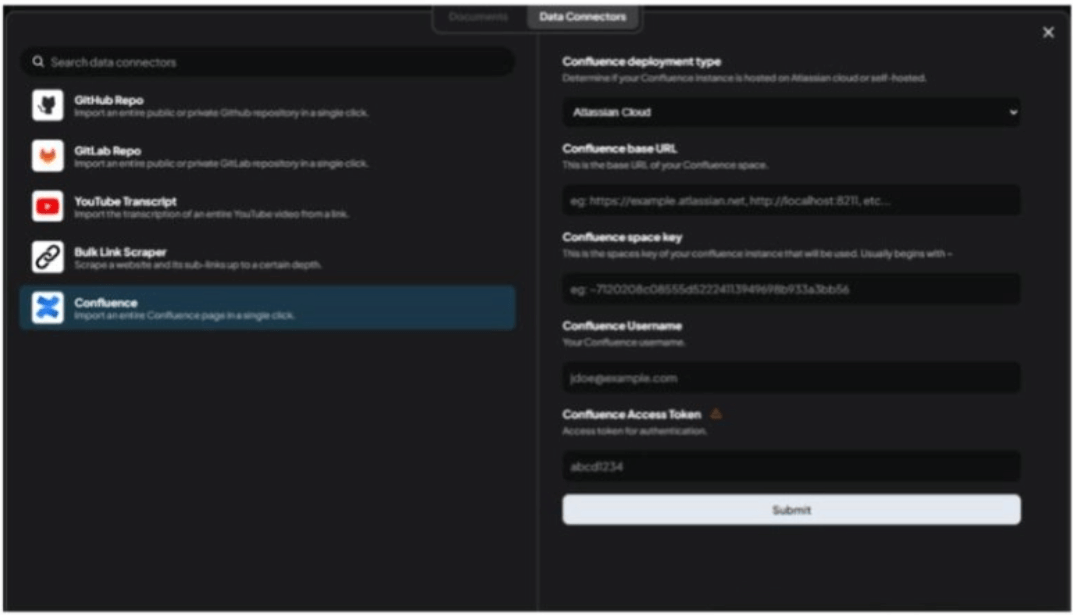The image size is (1073, 615).
Task: Click the Confluence logo icon
Action: pos(47,308)
